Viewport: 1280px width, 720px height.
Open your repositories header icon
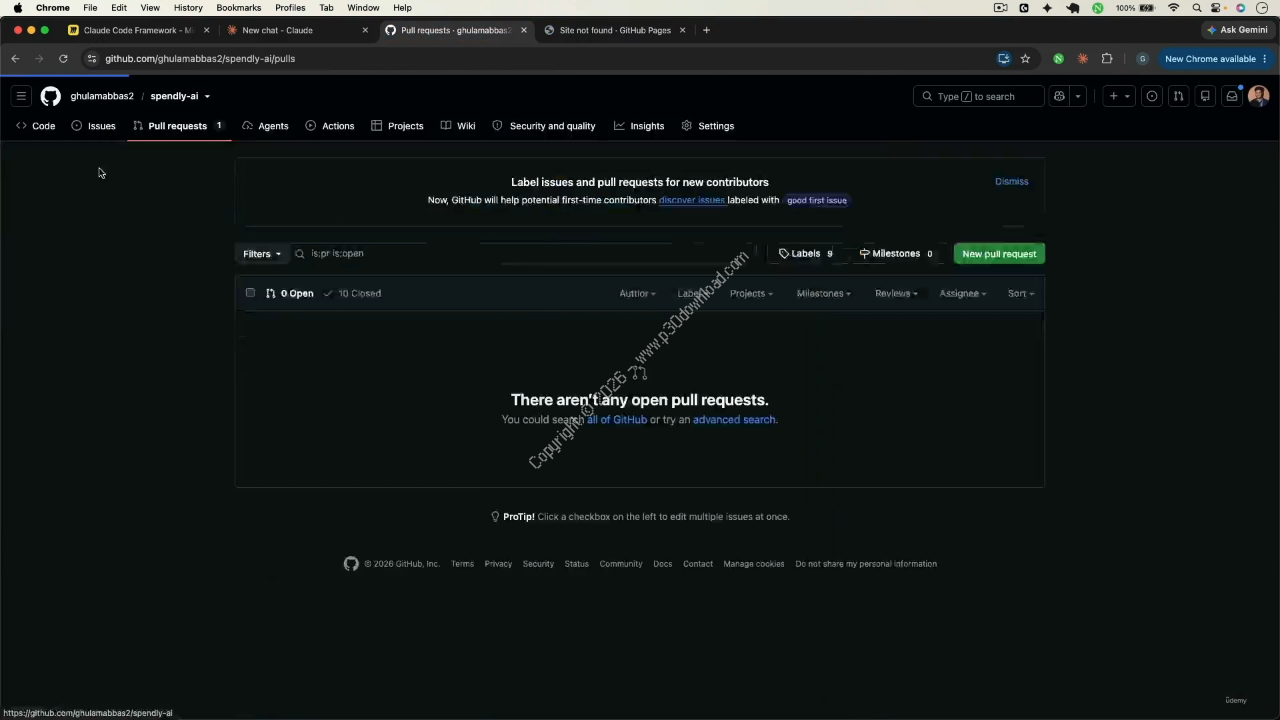pos(1205,96)
